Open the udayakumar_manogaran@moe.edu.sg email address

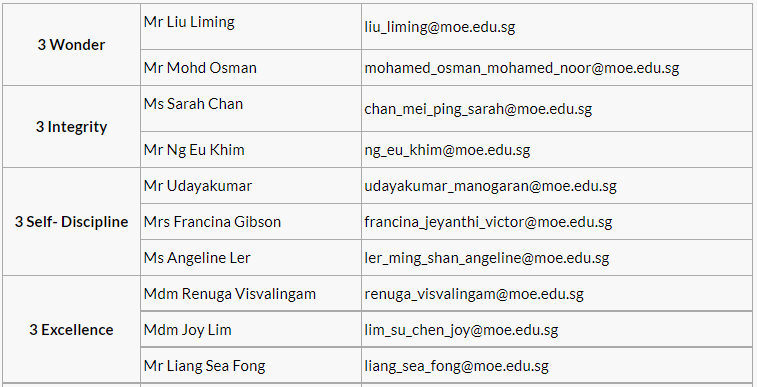coord(491,186)
